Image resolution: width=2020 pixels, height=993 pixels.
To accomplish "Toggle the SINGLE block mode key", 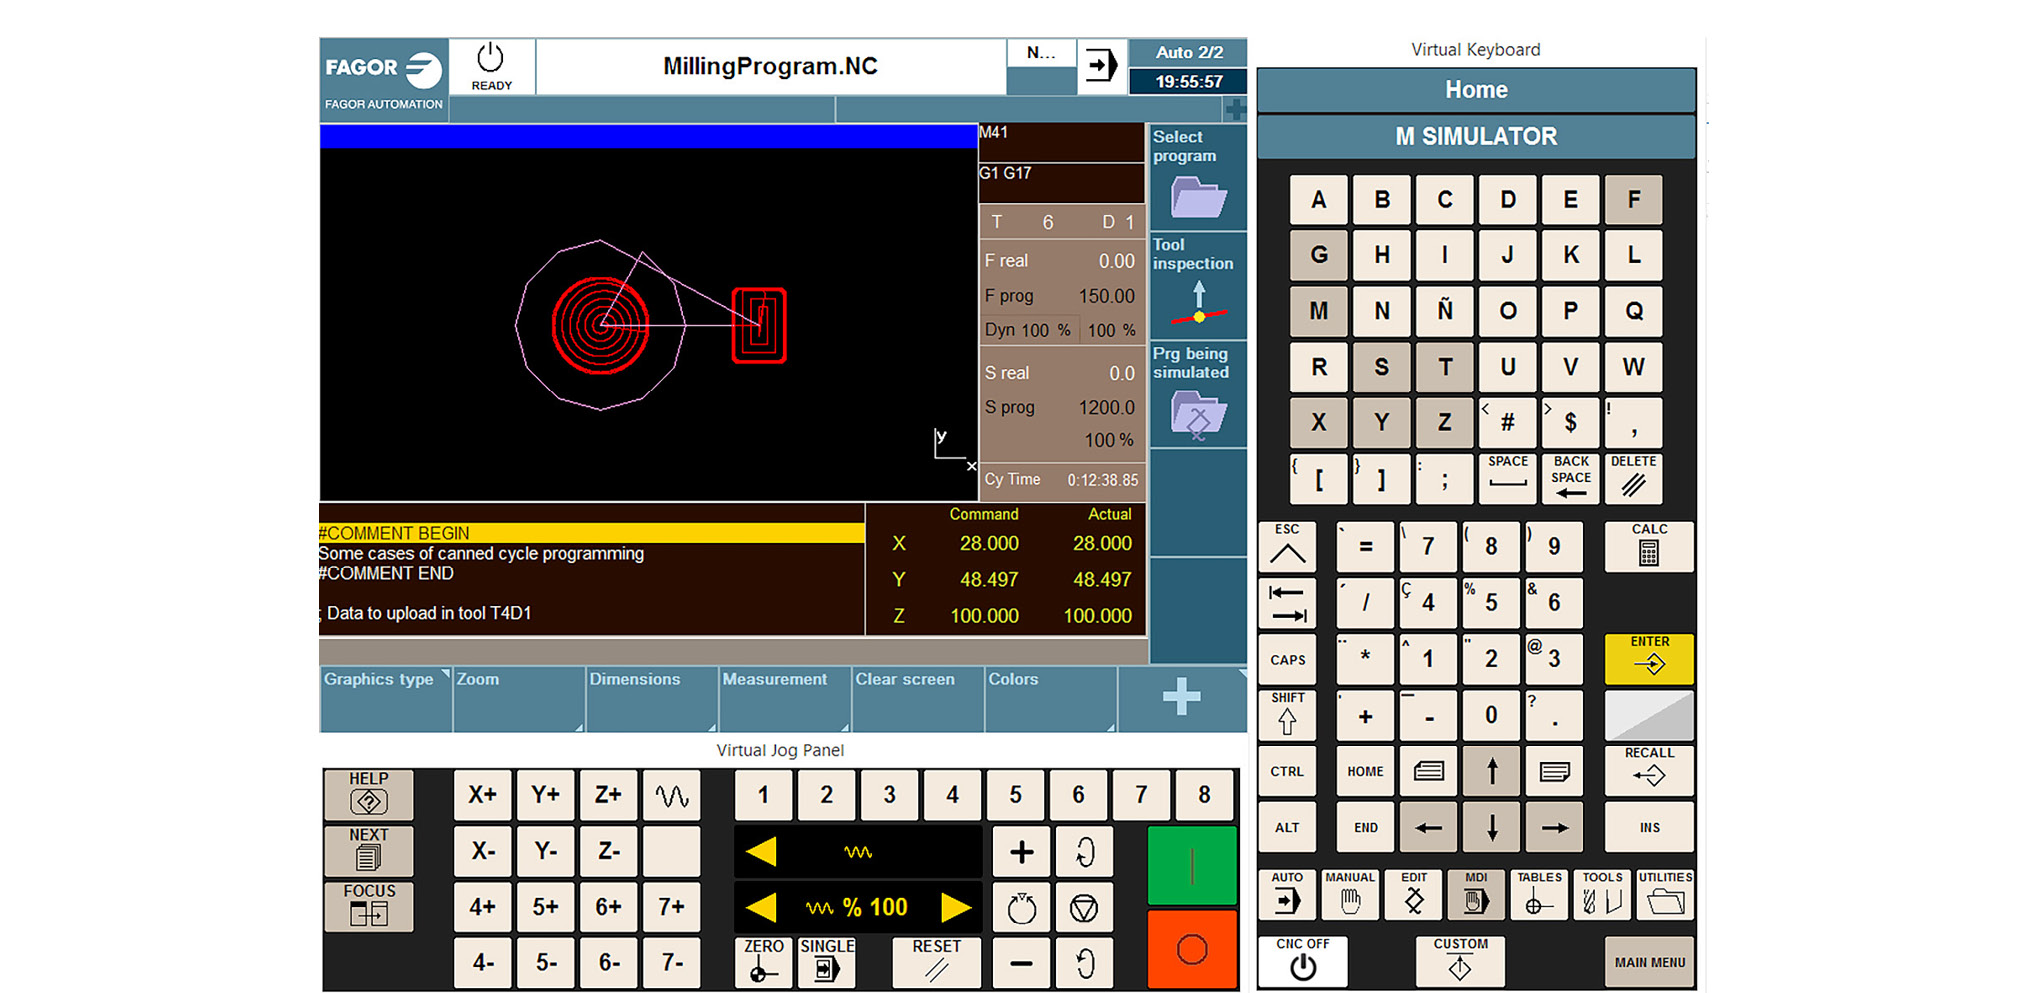I will [x=826, y=962].
